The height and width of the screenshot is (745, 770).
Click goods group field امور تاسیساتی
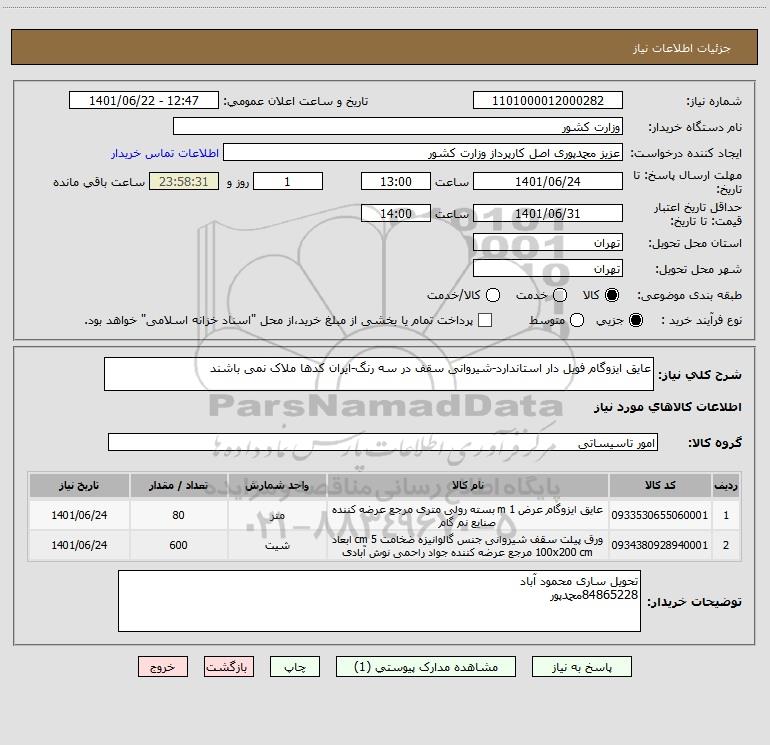coord(383,442)
